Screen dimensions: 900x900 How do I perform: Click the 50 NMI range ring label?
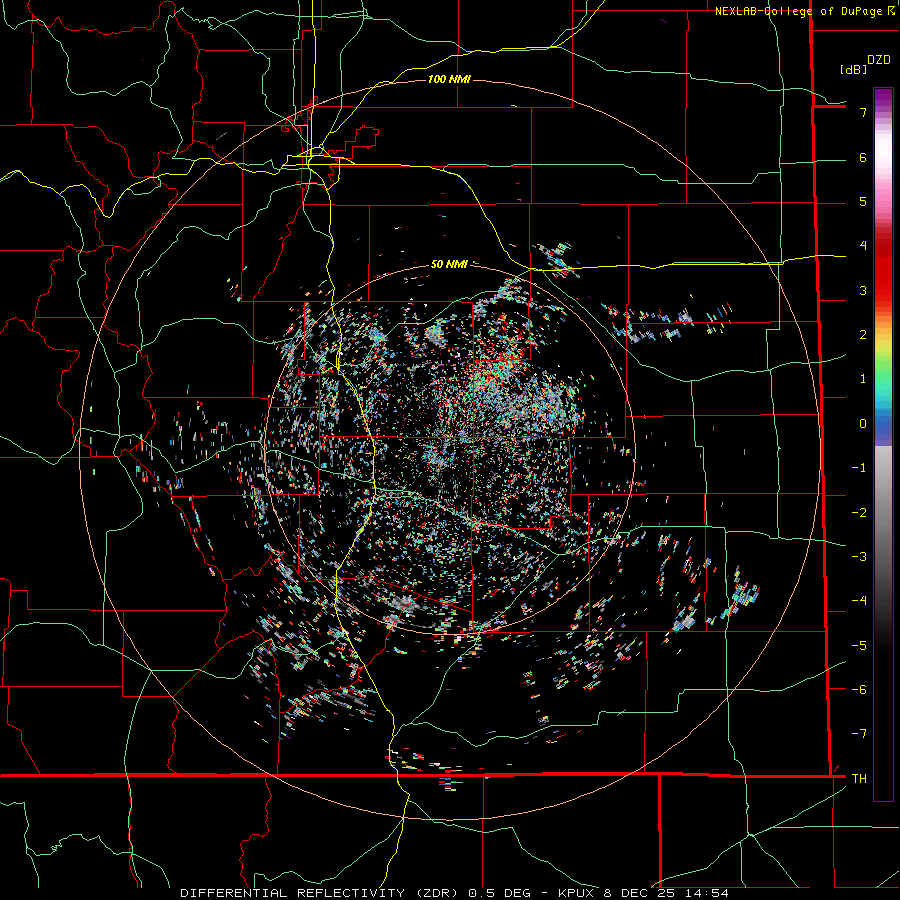(x=449, y=264)
